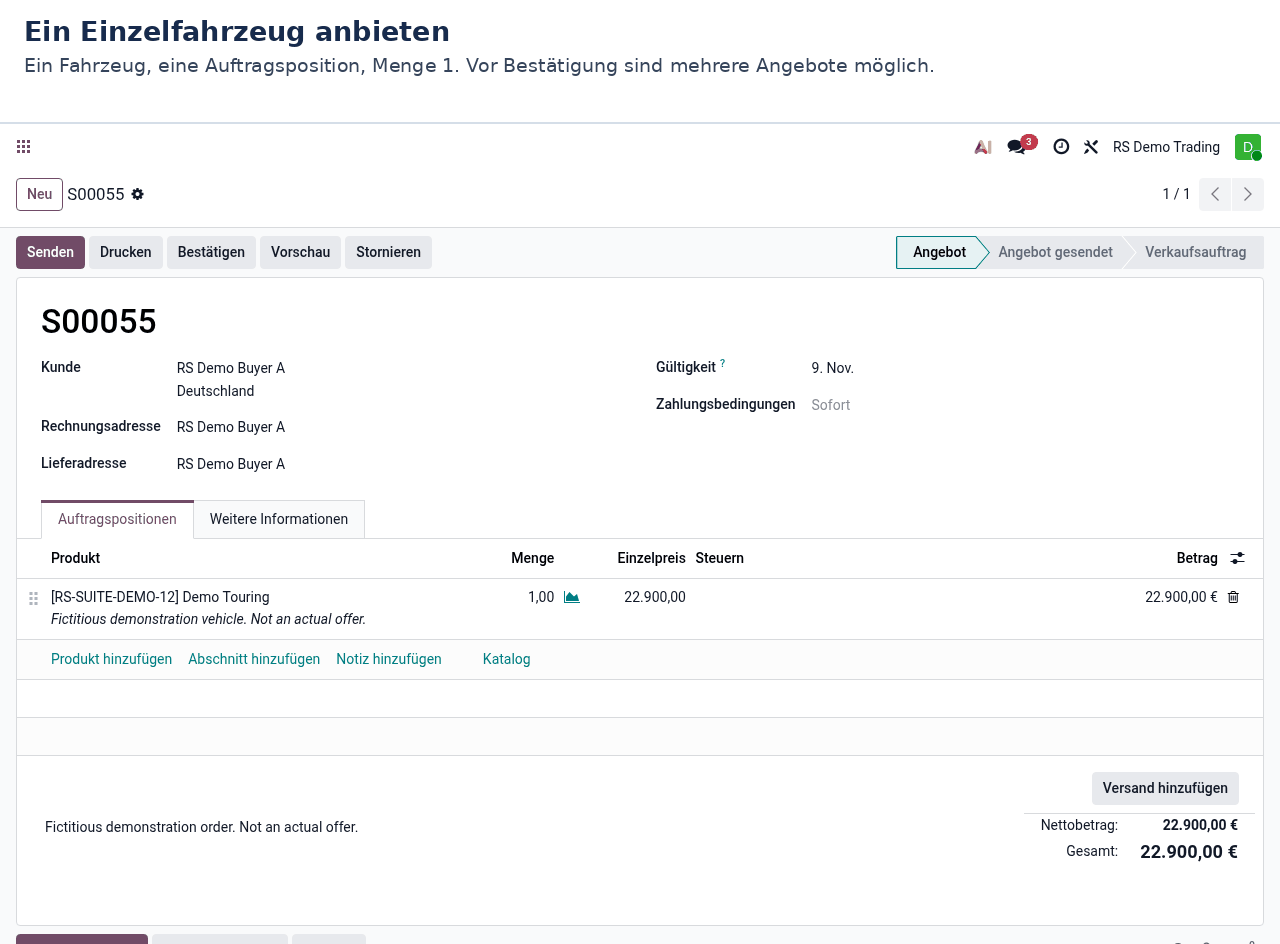Image resolution: width=1280 pixels, height=944 pixels.
Task: Open the Zahlungsbedingungen Sofort field
Action: click(x=831, y=405)
